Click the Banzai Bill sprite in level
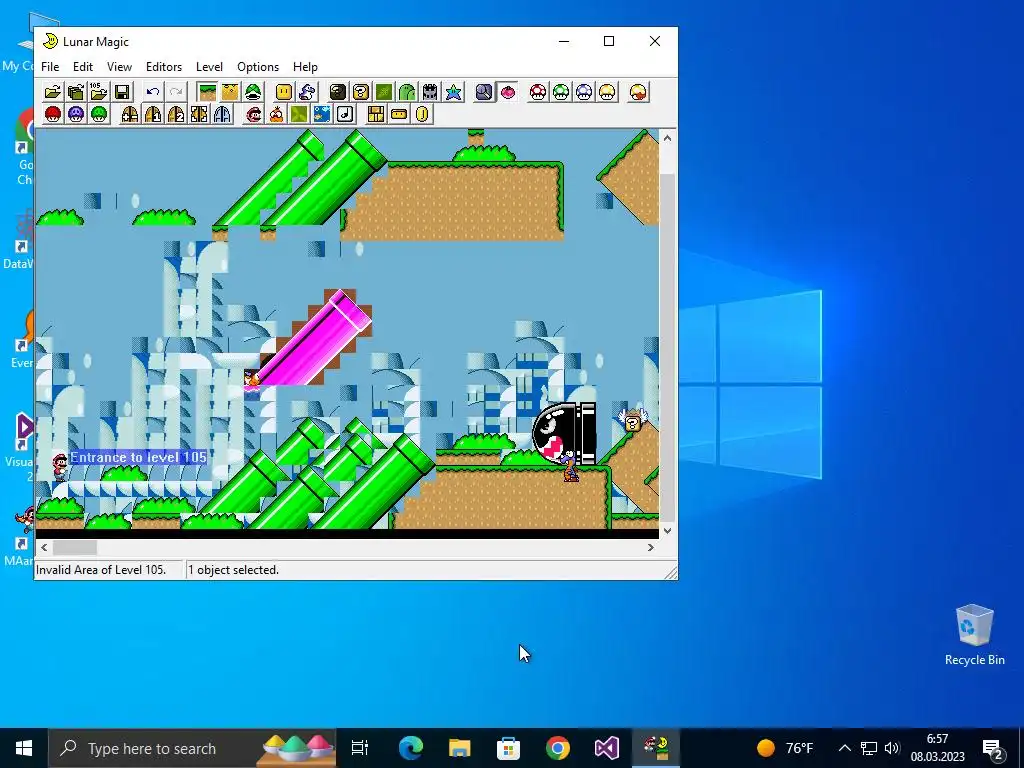This screenshot has width=1024, height=768. point(564,434)
